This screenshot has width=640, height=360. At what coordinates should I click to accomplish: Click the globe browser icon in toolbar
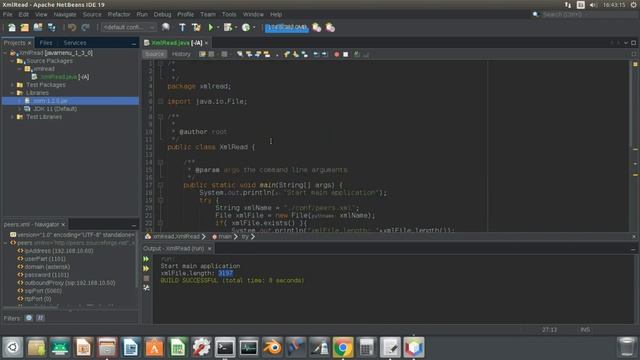(165, 27)
